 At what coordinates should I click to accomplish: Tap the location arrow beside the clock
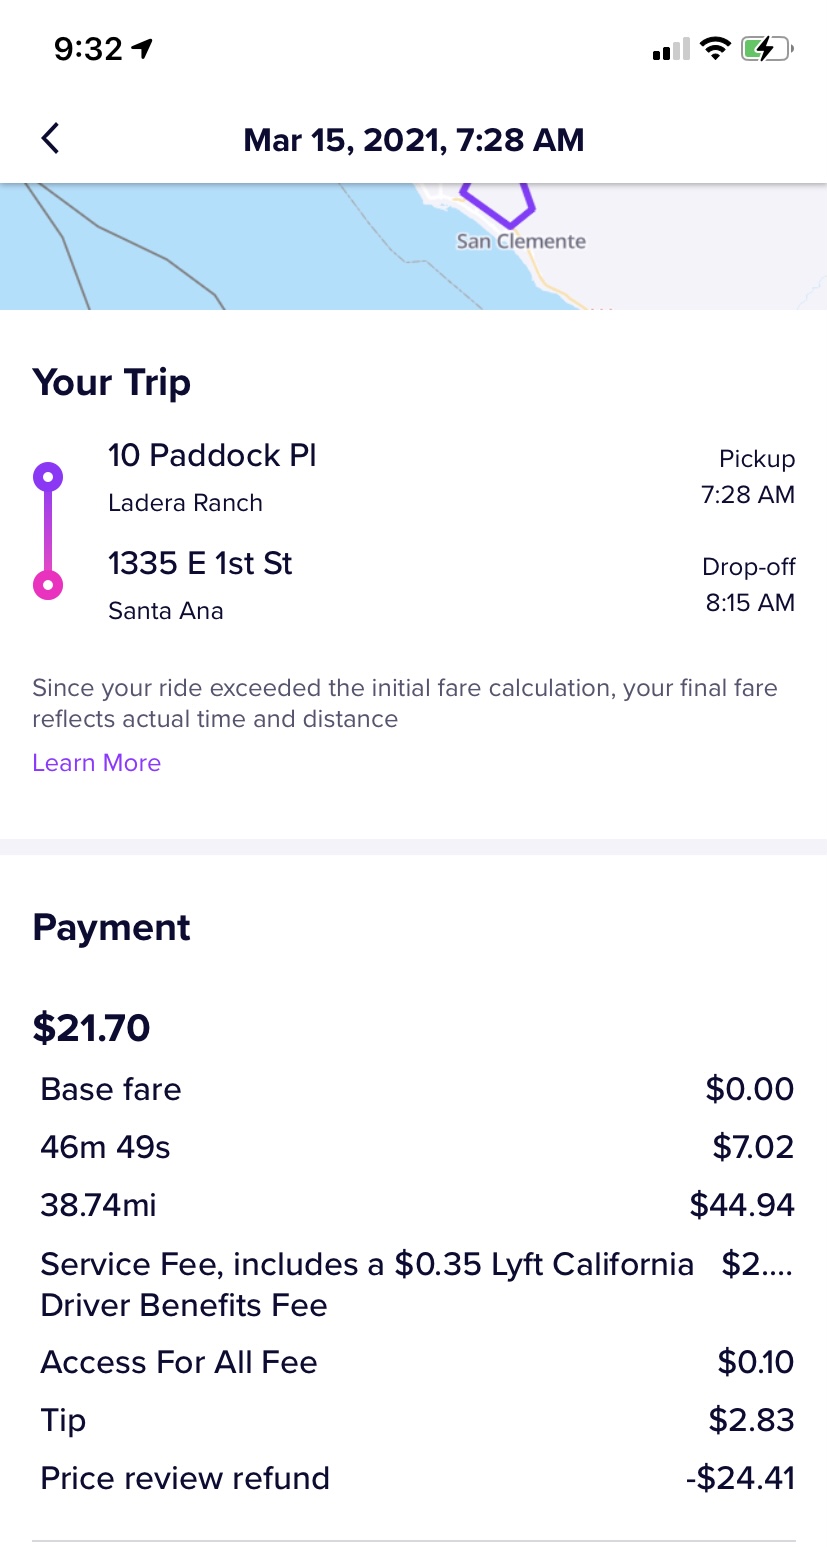143,48
